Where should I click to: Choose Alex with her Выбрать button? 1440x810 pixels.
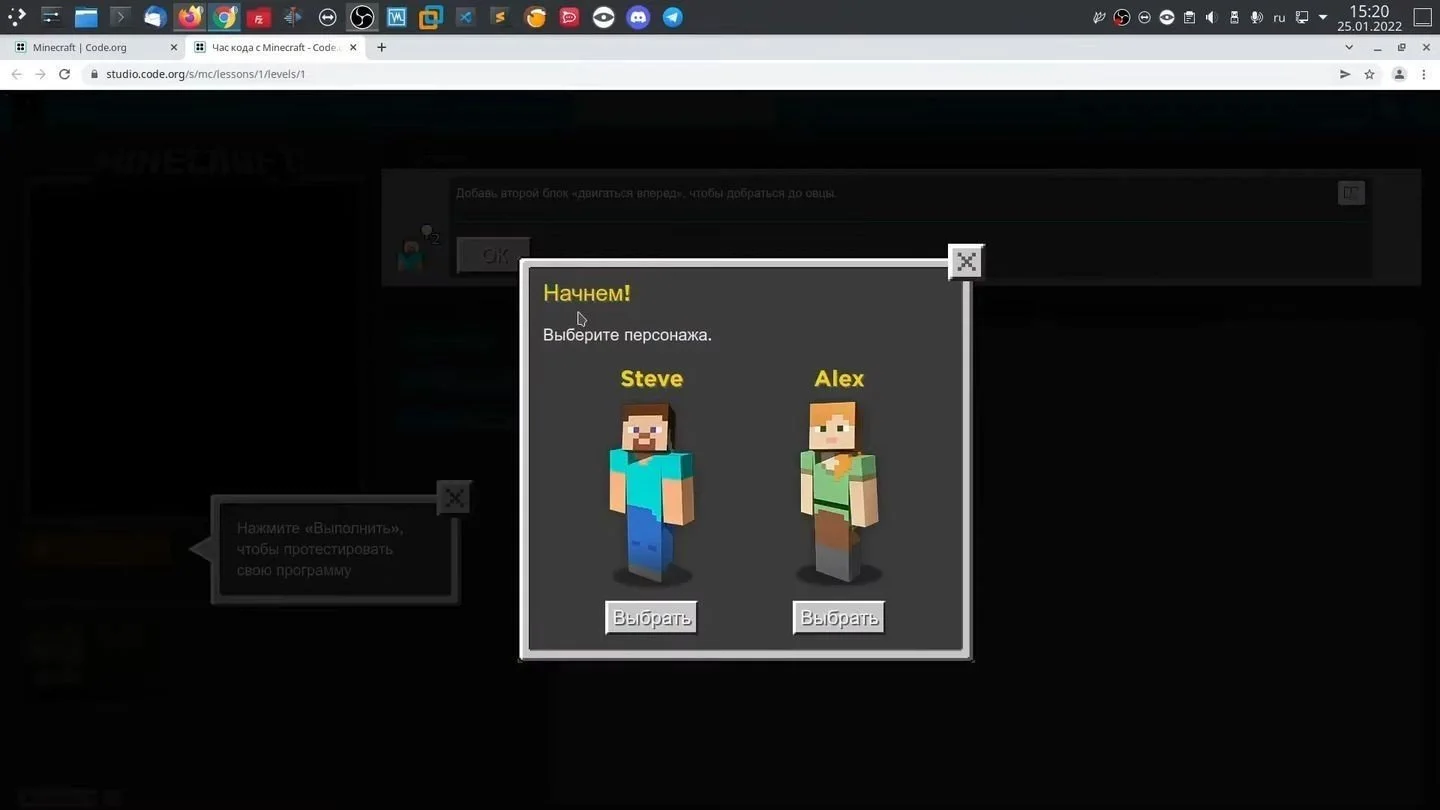(839, 618)
